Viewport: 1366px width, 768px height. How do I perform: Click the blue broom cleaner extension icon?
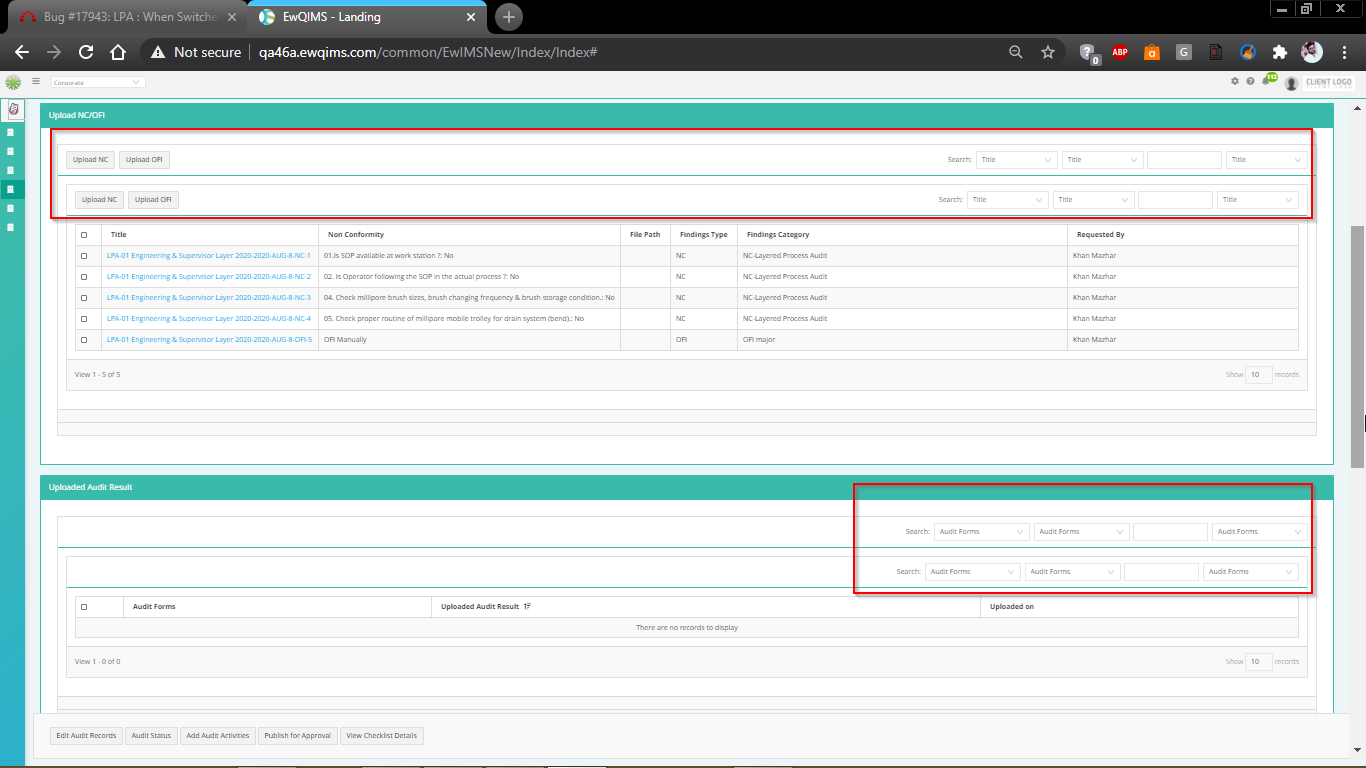pos(1248,52)
